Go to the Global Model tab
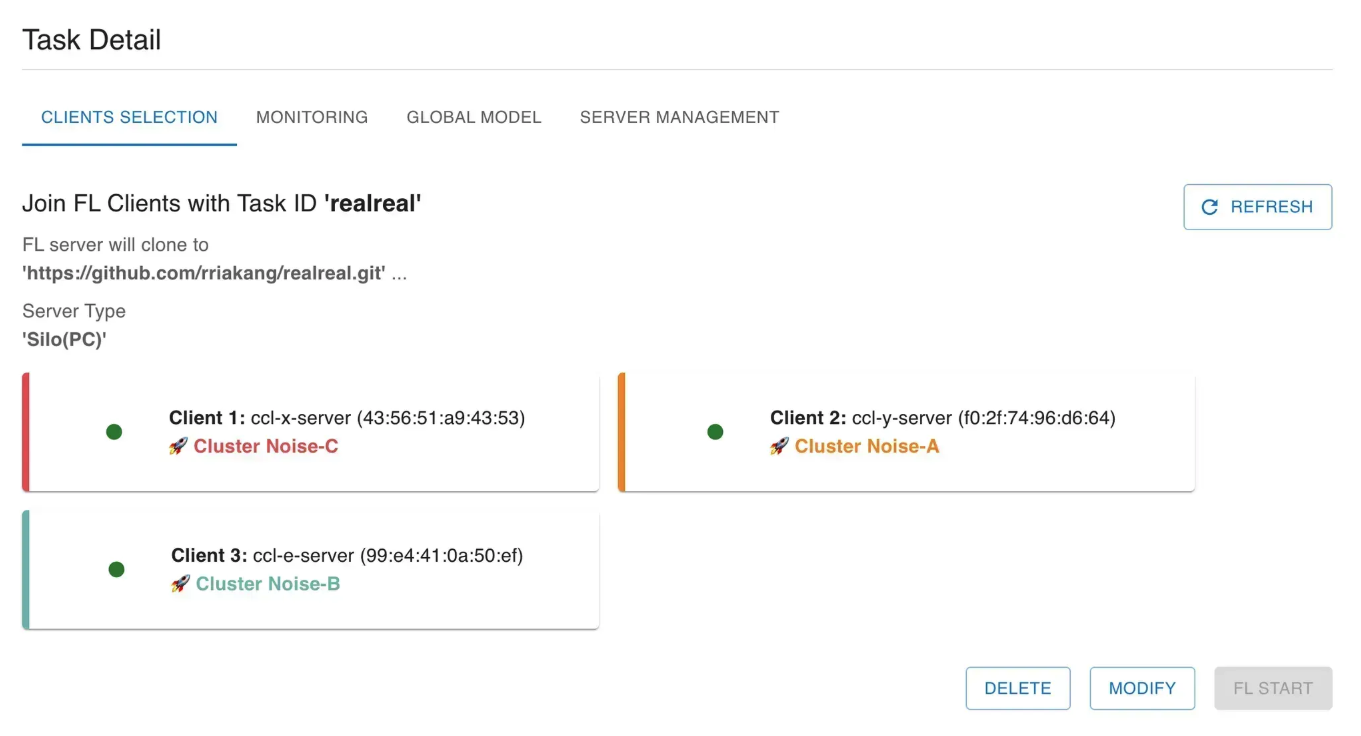The width and height of the screenshot is (1361, 736). (474, 117)
